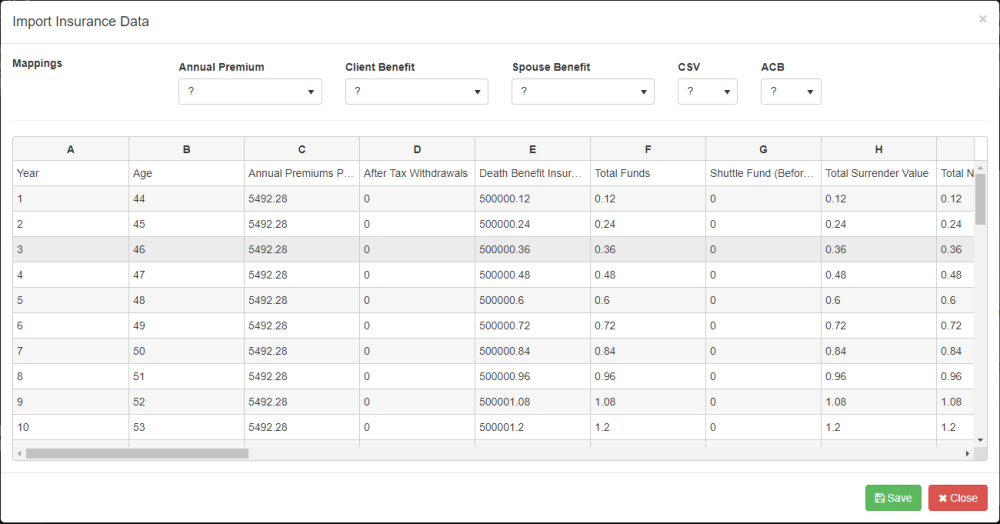Expand the ACB mapping dropdown
The width and height of the screenshot is (1000, 524).
click(x=791, y=92)
